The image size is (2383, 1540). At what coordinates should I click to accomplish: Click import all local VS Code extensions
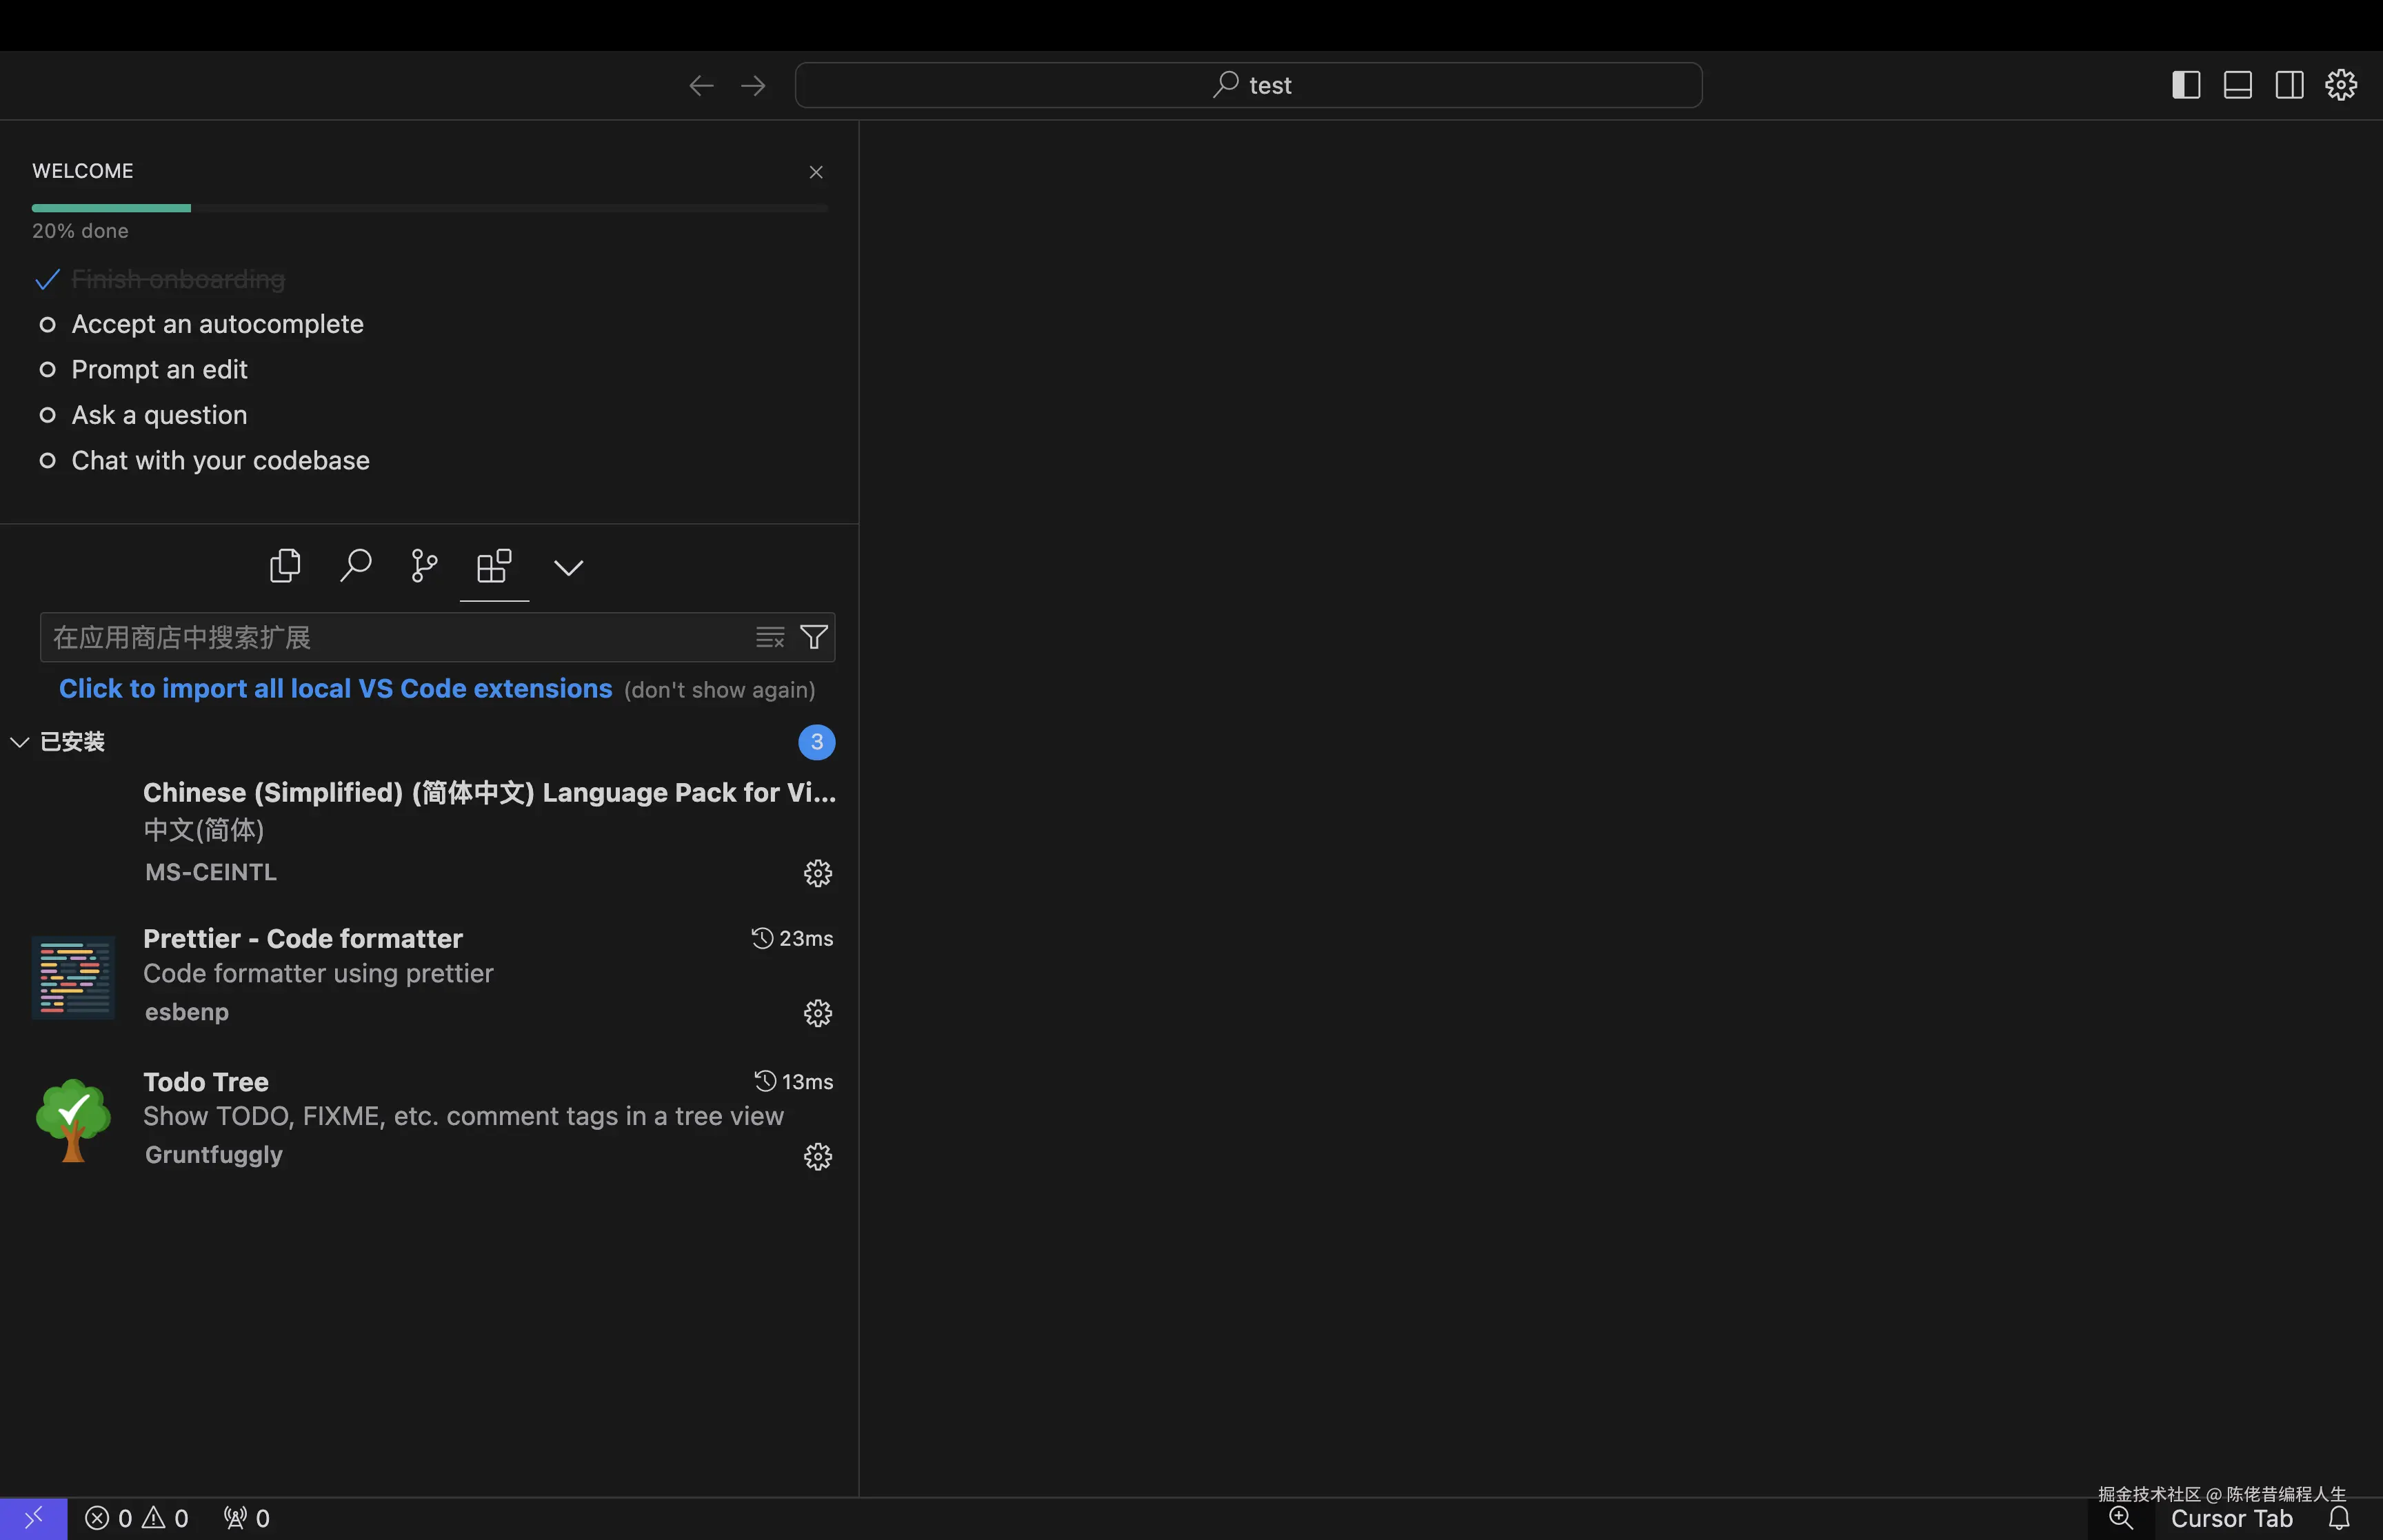click(335, 689)
